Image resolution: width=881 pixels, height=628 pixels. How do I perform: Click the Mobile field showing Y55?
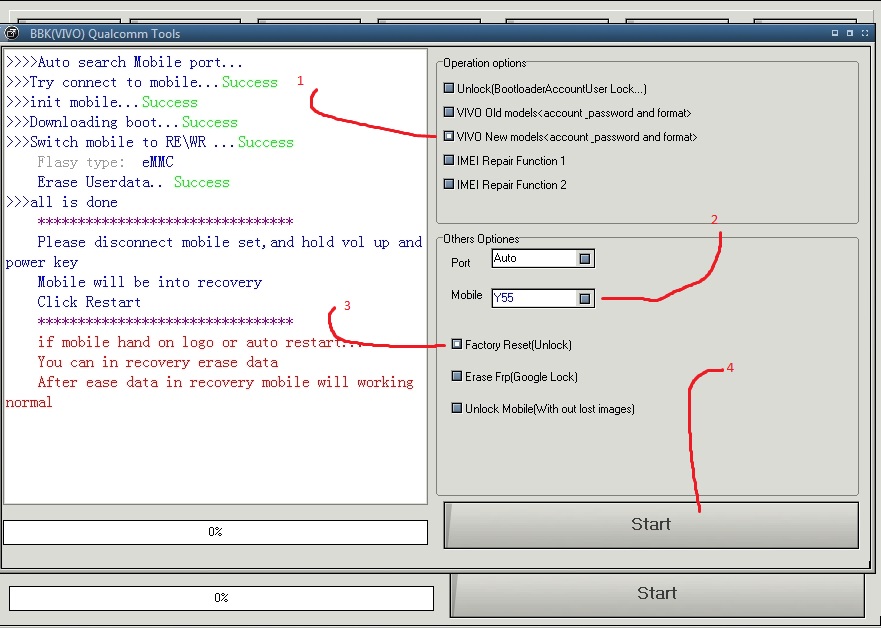[543, 298]
